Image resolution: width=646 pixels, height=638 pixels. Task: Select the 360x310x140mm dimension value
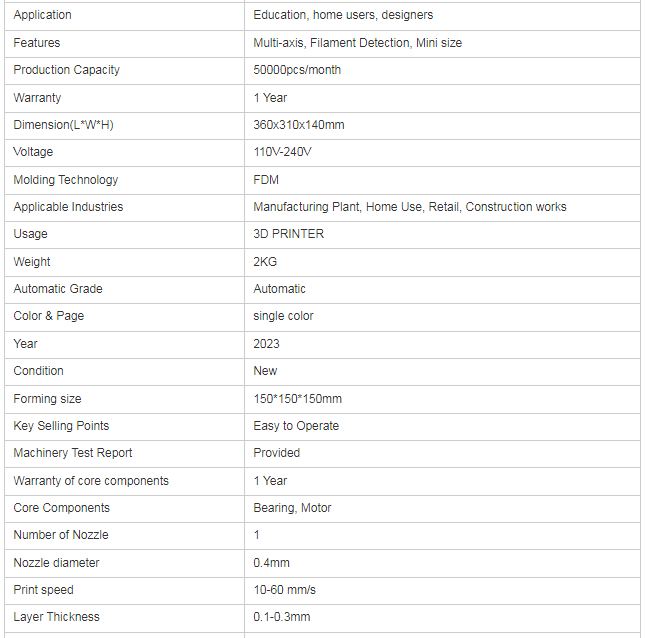[299, 125]
